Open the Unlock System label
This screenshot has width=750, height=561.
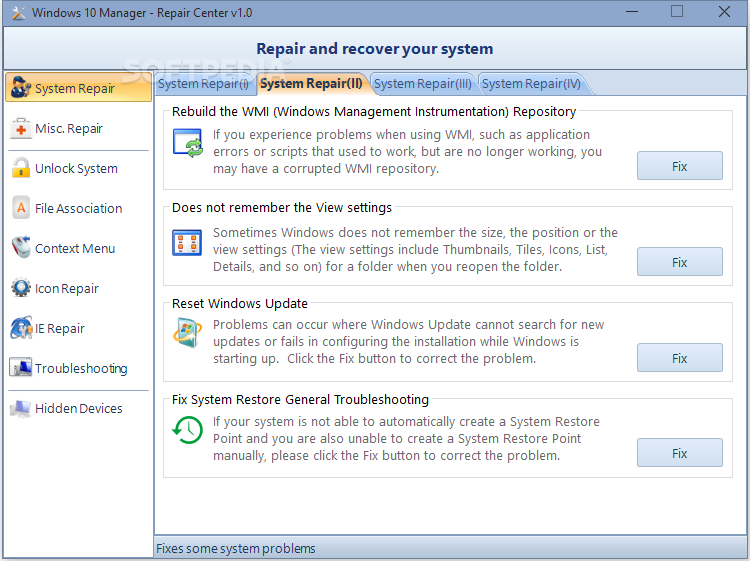[77, 169]
